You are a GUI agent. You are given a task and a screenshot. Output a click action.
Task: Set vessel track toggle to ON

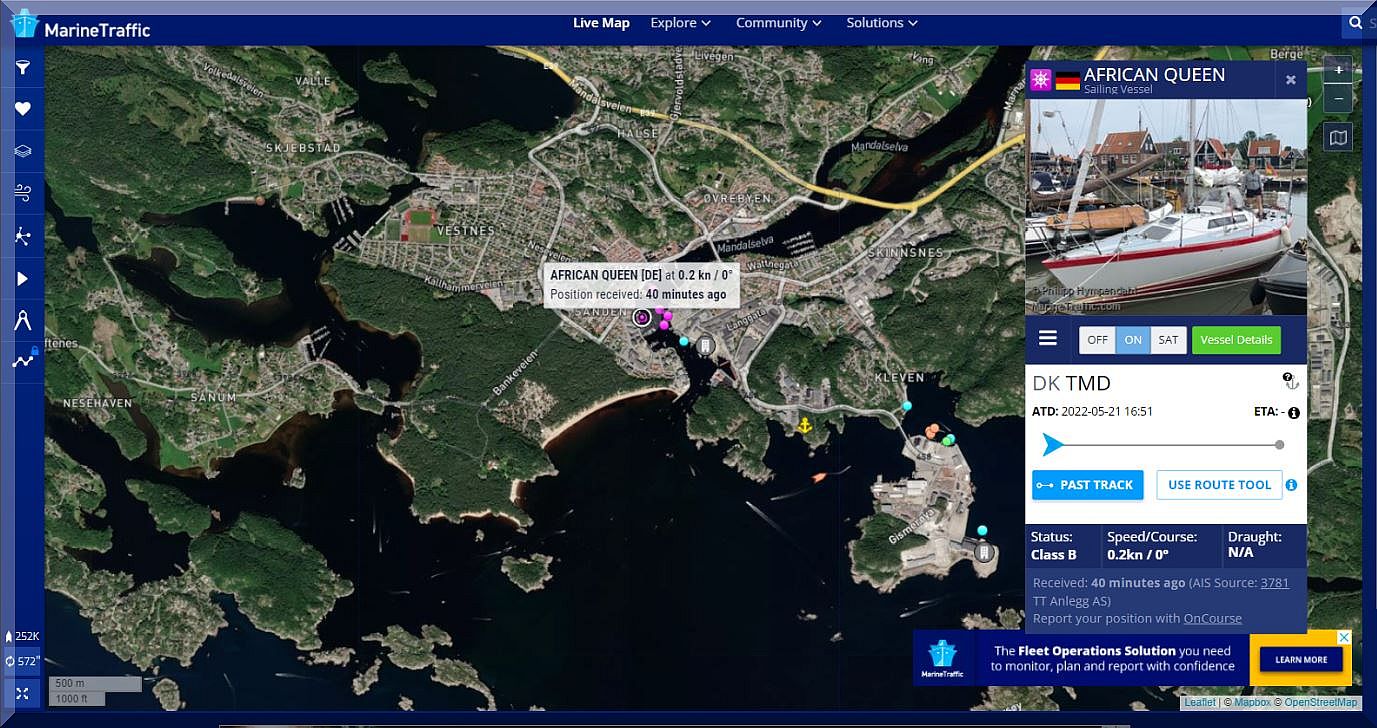click(1133, 340)
